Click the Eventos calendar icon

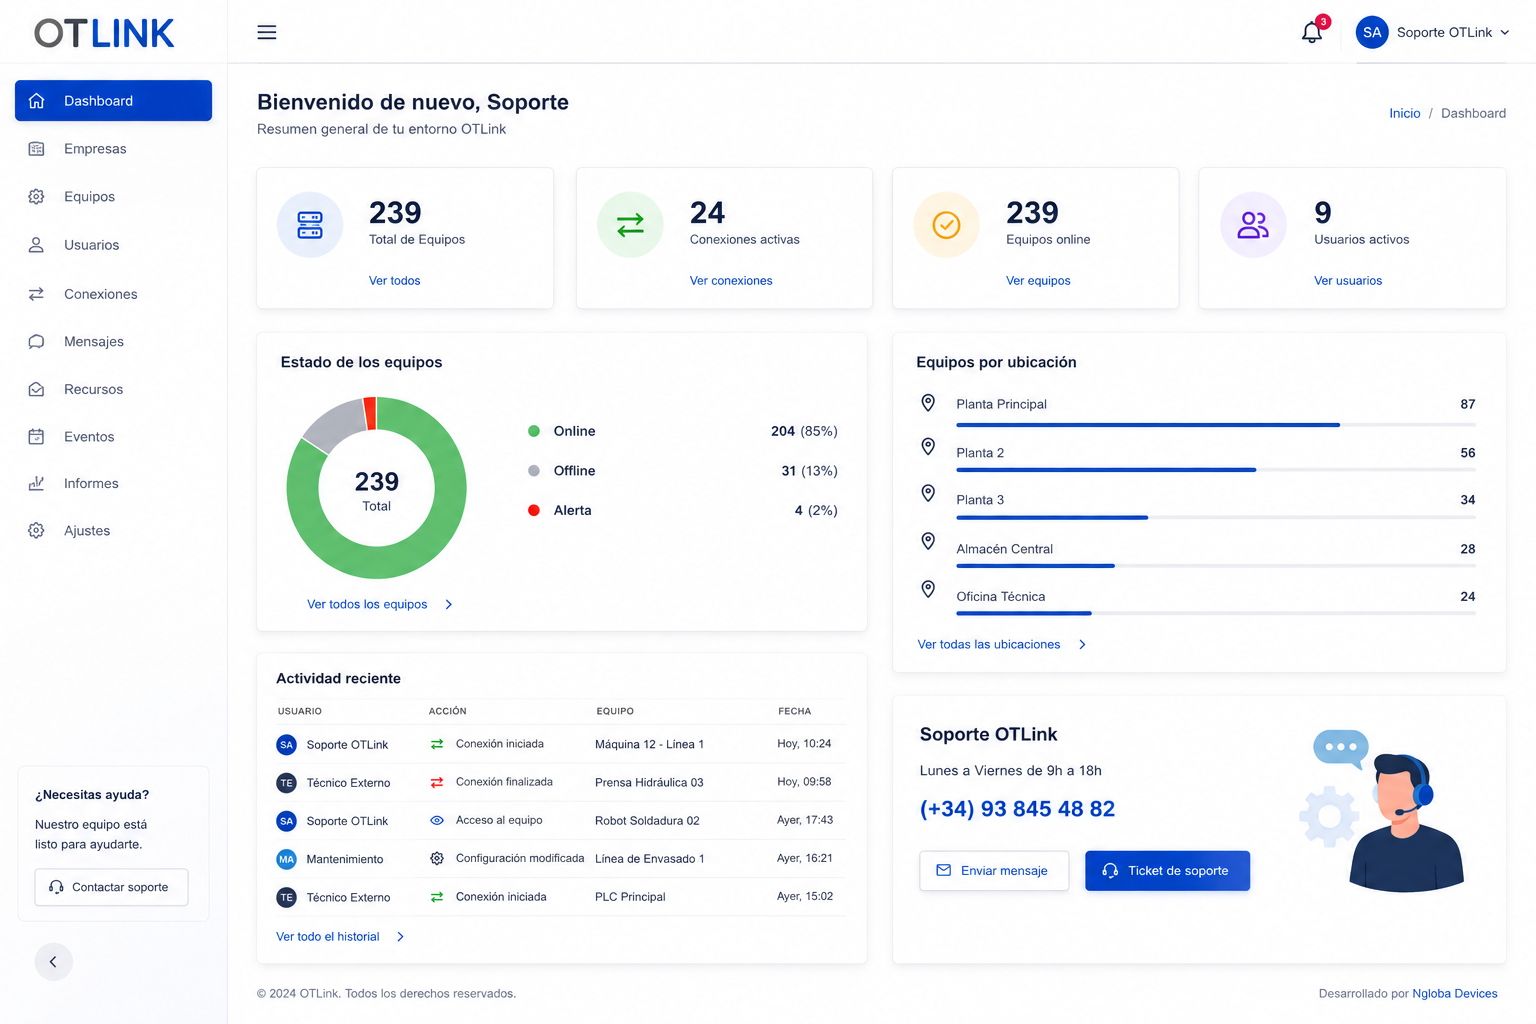(x=36, y=436)
